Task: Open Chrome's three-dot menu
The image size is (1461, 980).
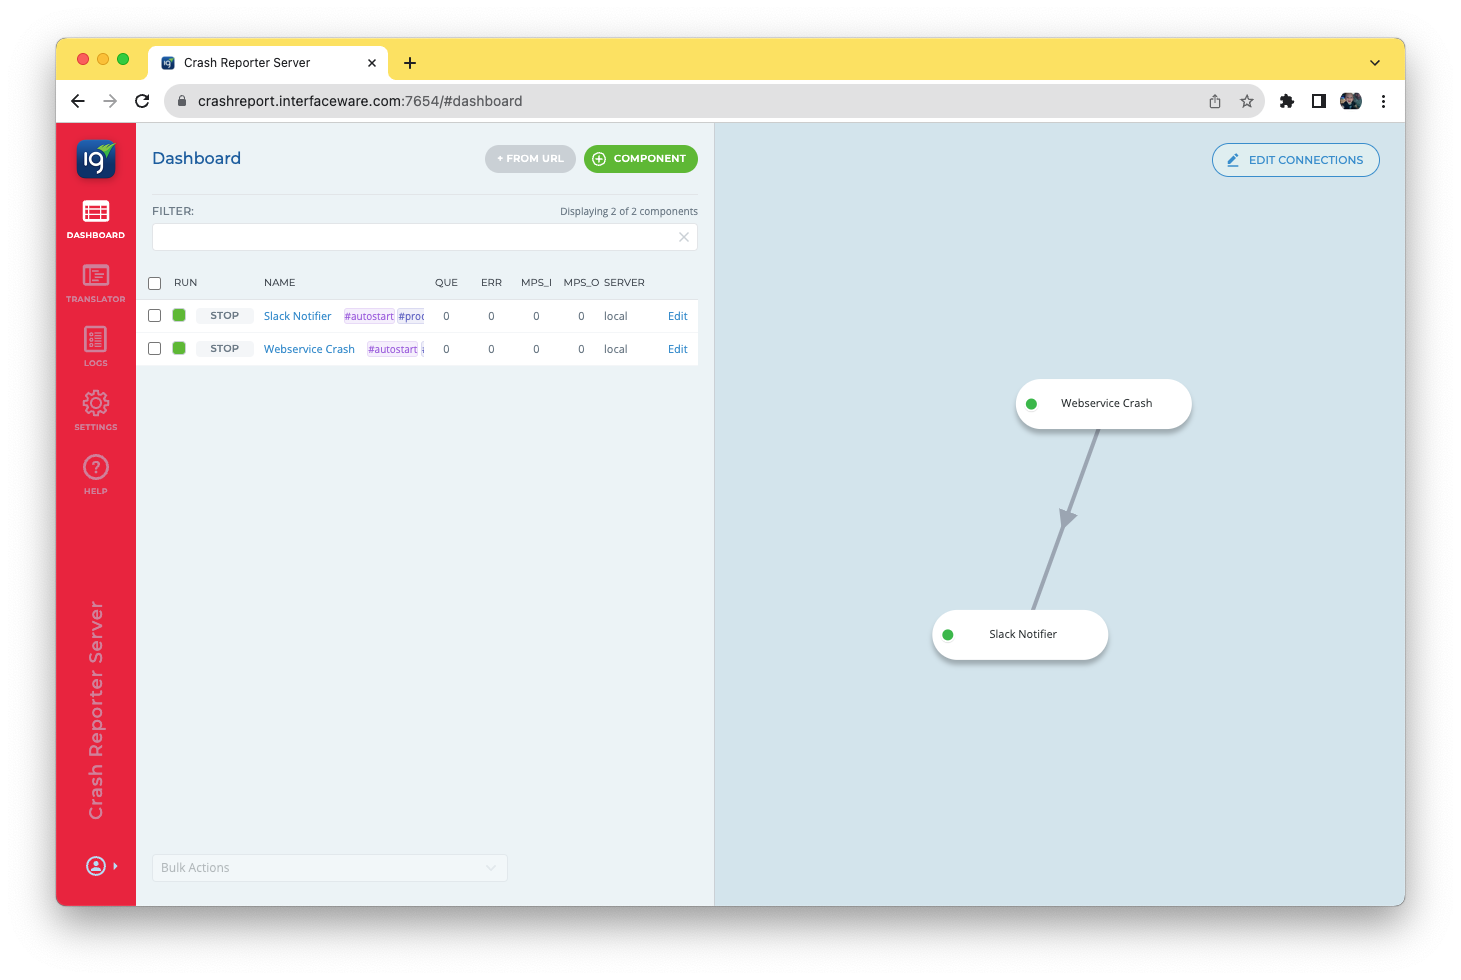Action: (1383, 101)
